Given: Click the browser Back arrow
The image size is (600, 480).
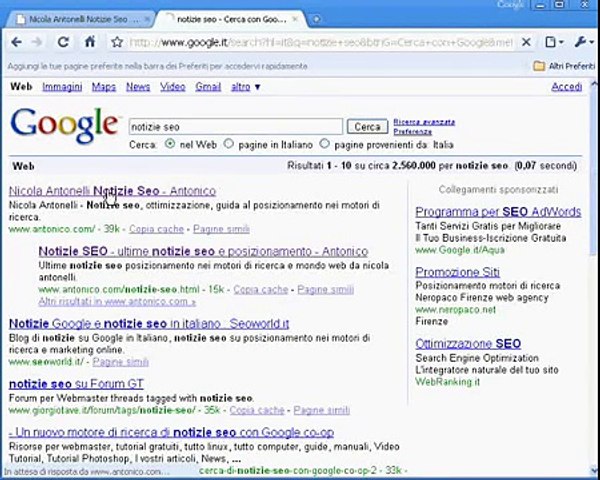Looking at the screenshot, I should [x=16, y=42].
